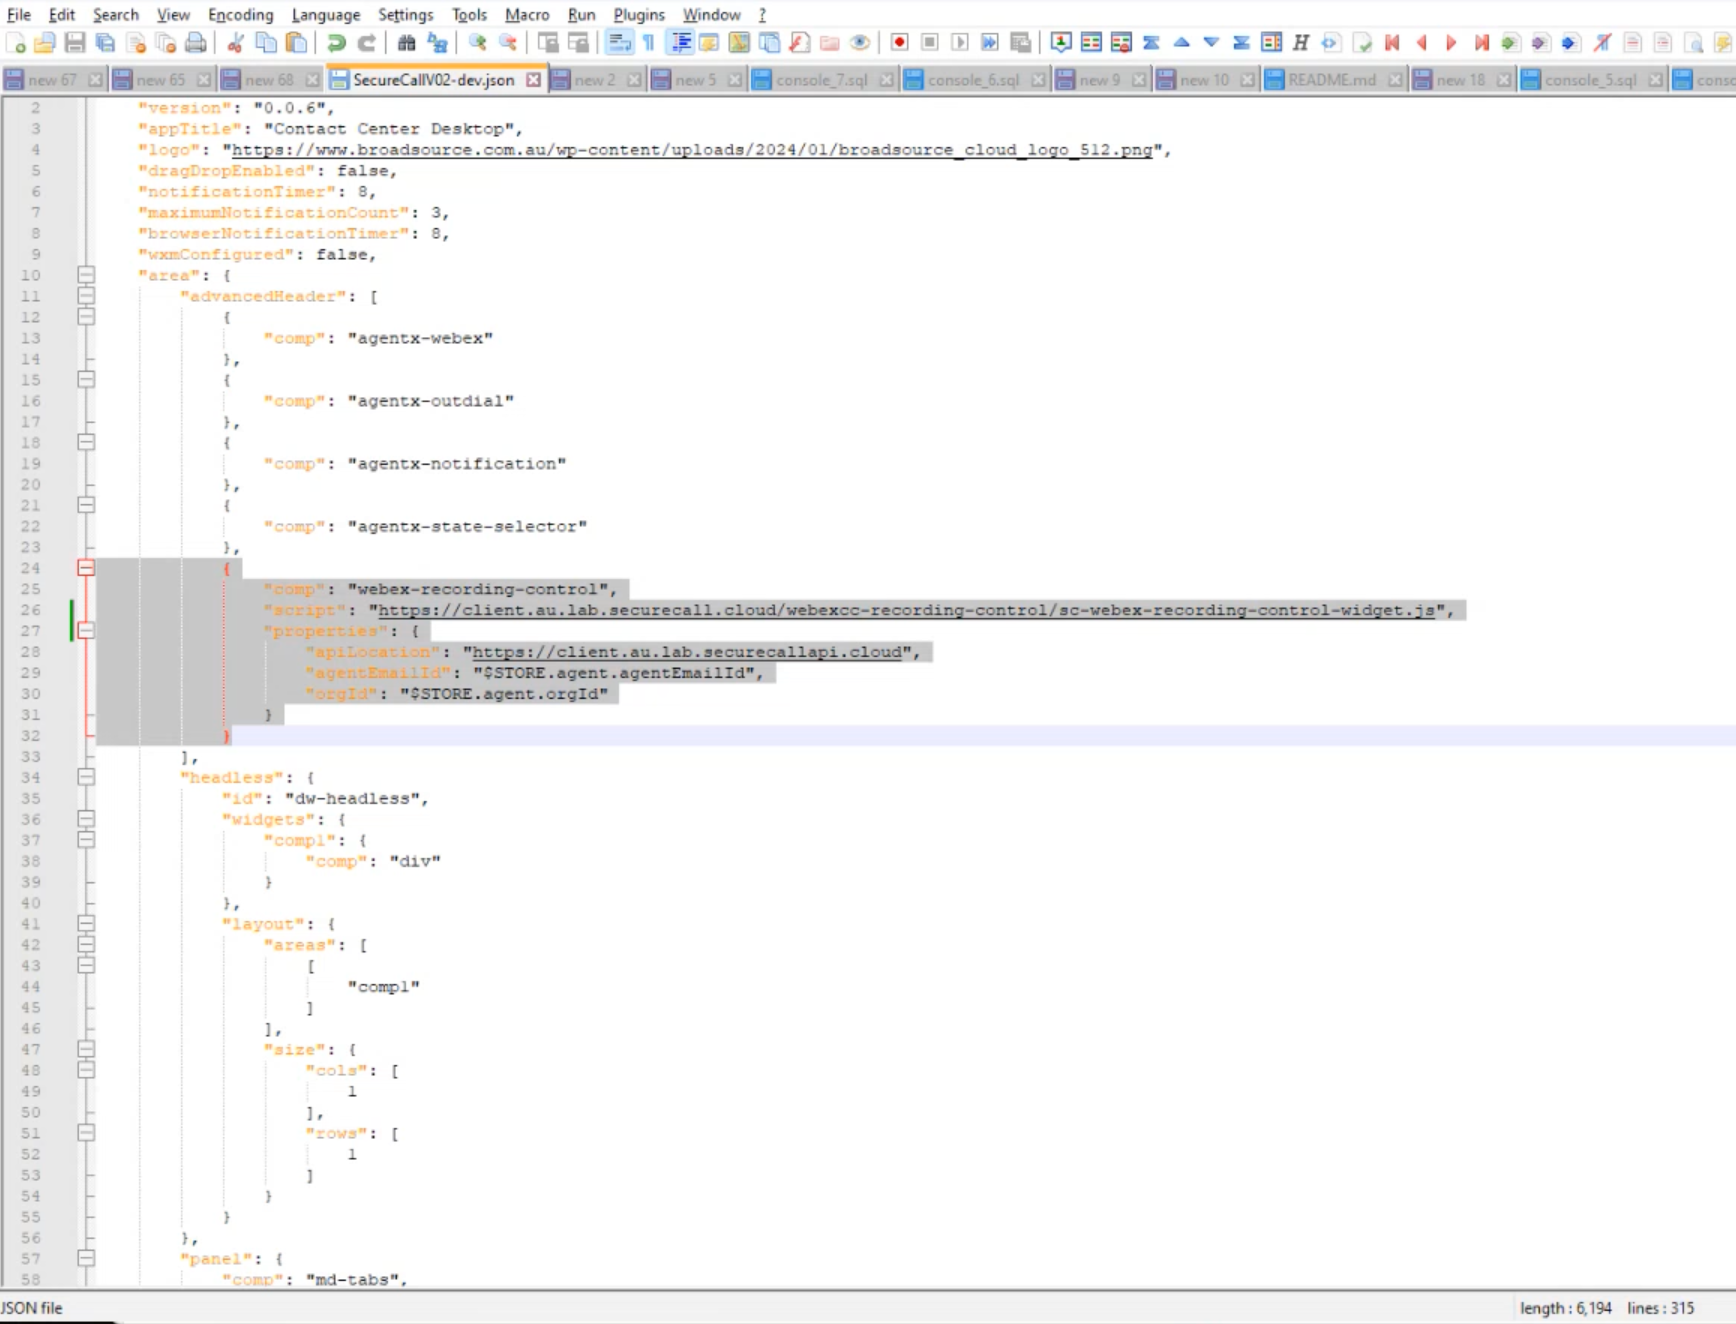Close the SecureCallV02-dev.json tab

(x=534, y=80)
